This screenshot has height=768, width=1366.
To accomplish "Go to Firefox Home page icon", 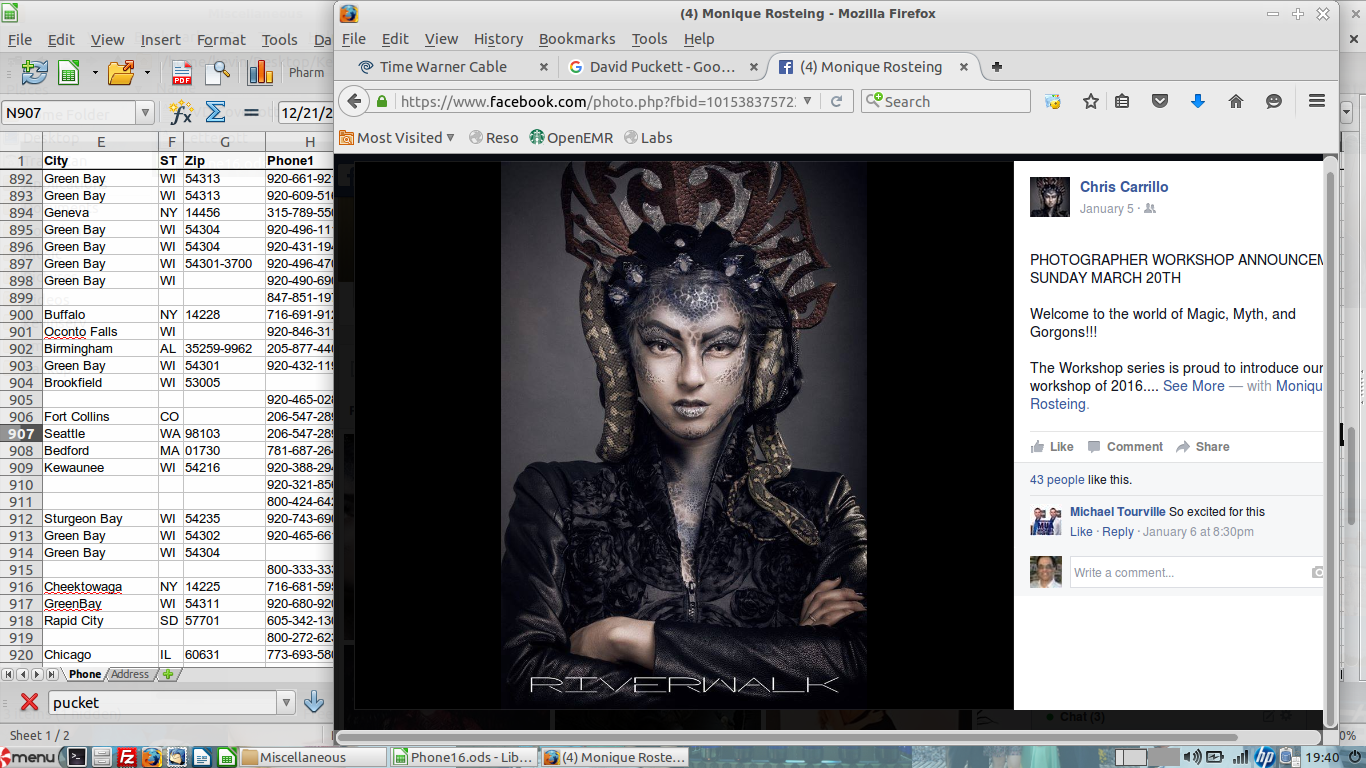I will [1236, 101].
